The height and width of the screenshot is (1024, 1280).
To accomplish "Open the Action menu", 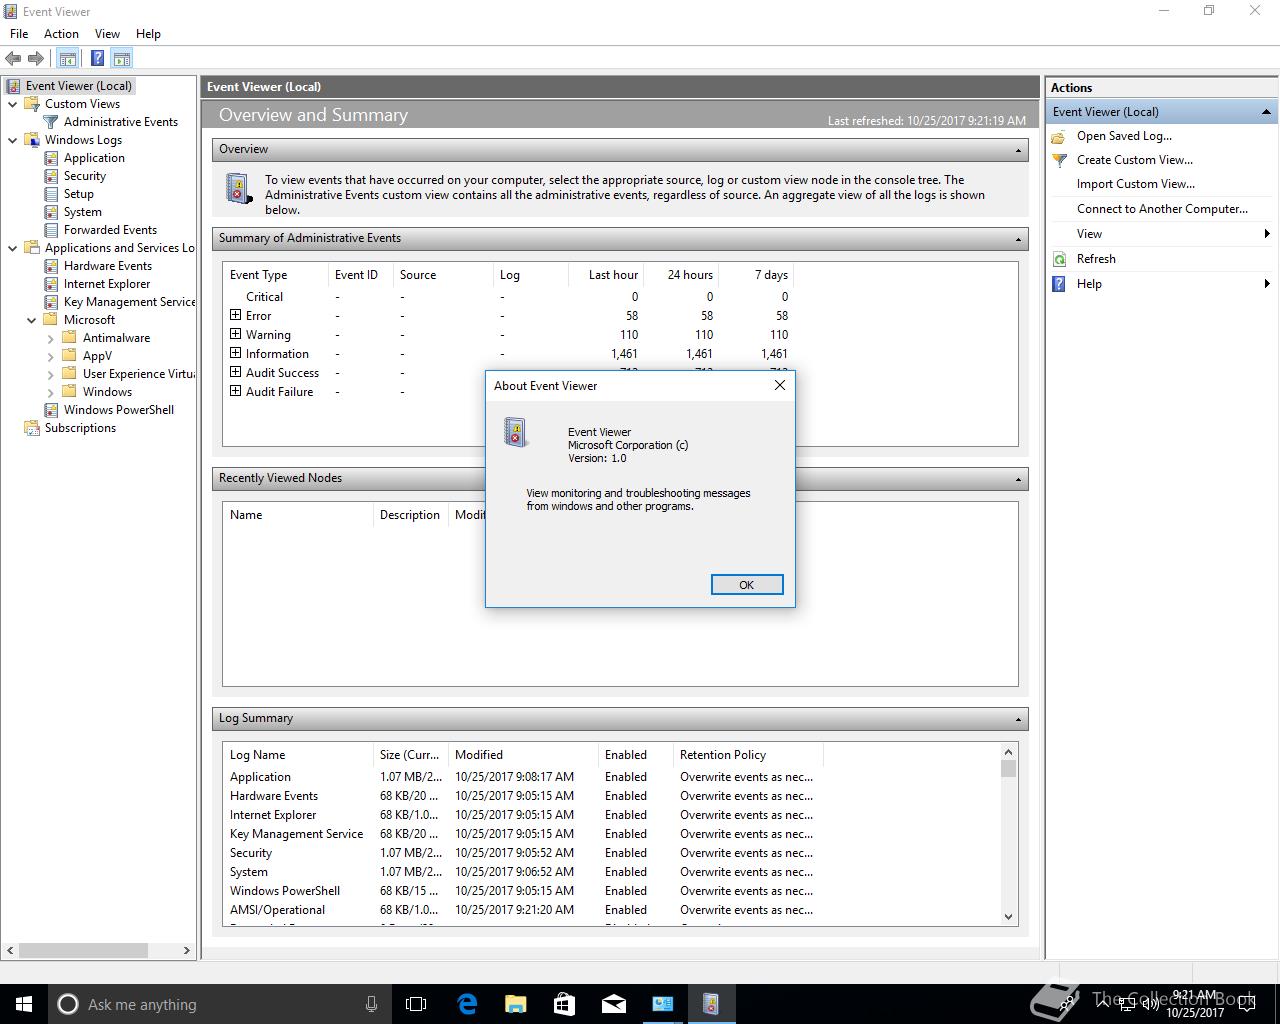I will pyautogui.click(x=61, y=33).
